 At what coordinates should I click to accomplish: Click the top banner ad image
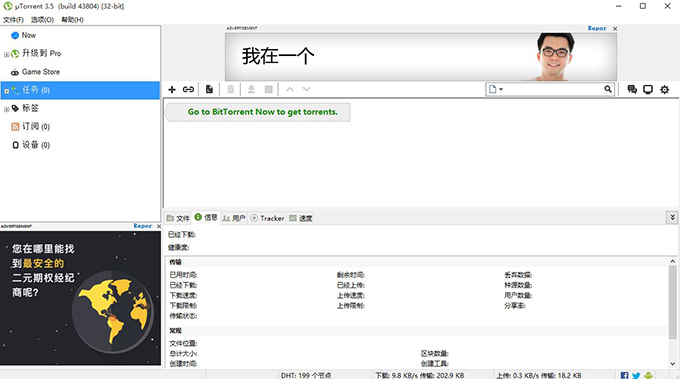tap(421, 57)
